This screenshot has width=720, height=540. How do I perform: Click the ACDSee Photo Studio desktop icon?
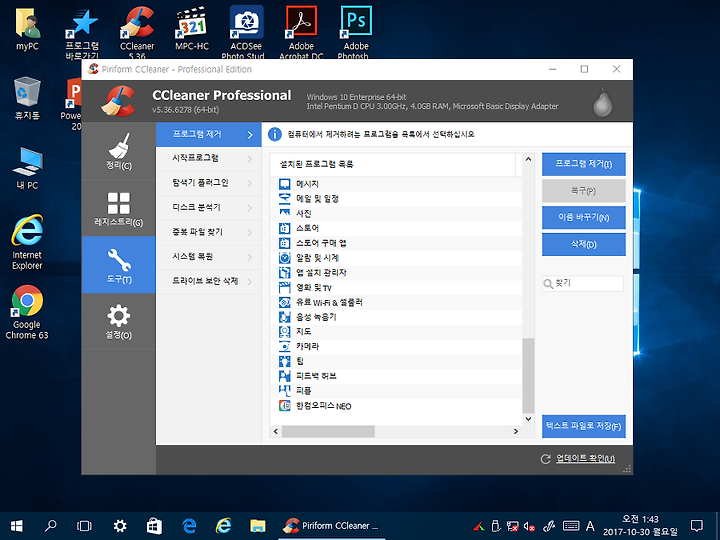(x=246, y=32)
